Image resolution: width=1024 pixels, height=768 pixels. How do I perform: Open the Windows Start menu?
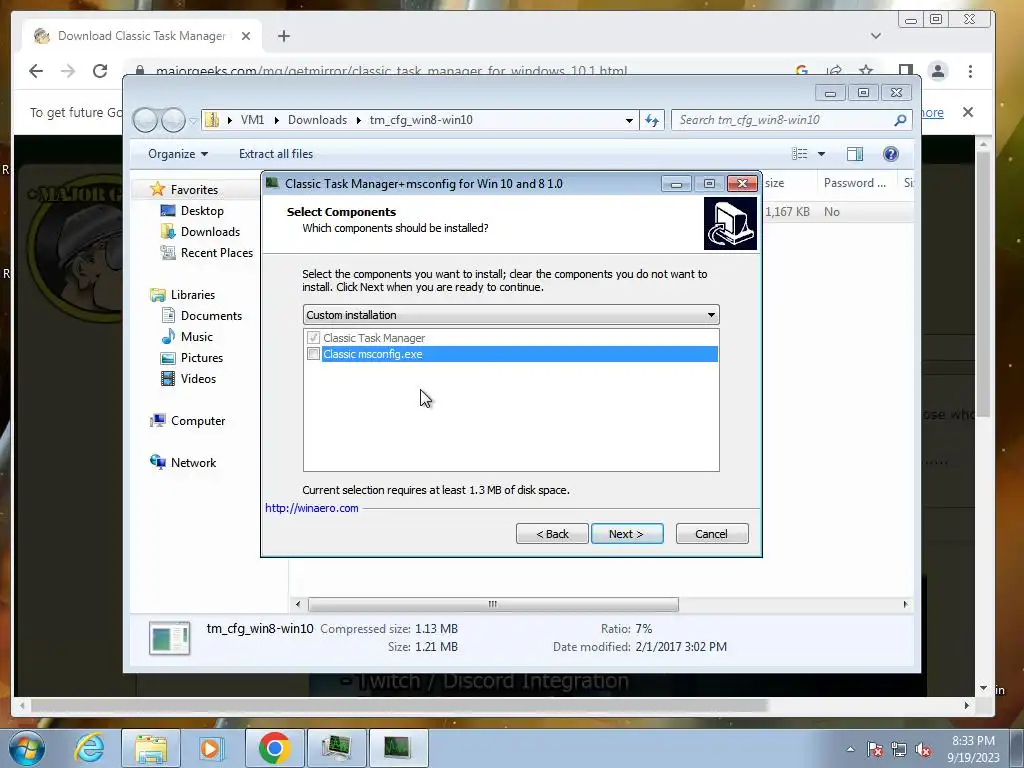(25, 748)
